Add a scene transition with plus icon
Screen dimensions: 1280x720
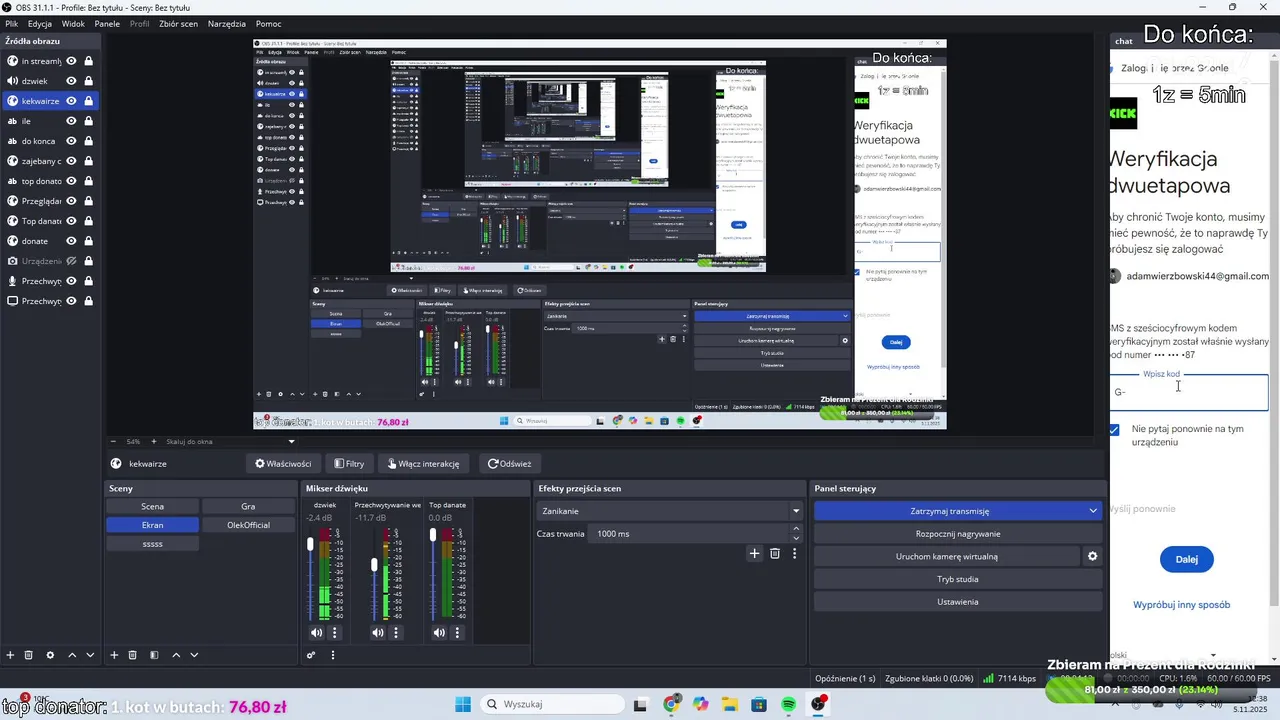[755, 553]
